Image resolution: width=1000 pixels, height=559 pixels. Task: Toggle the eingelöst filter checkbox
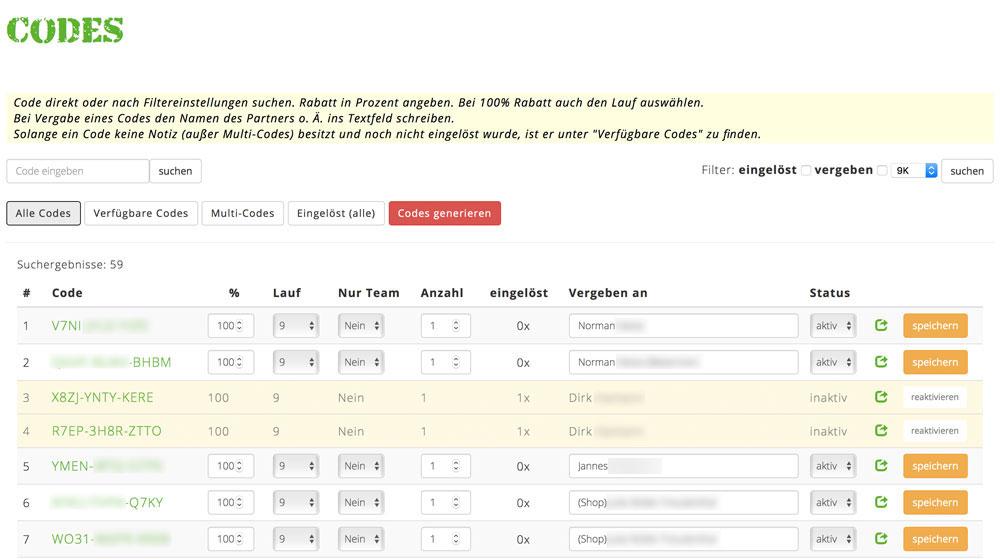806,171
